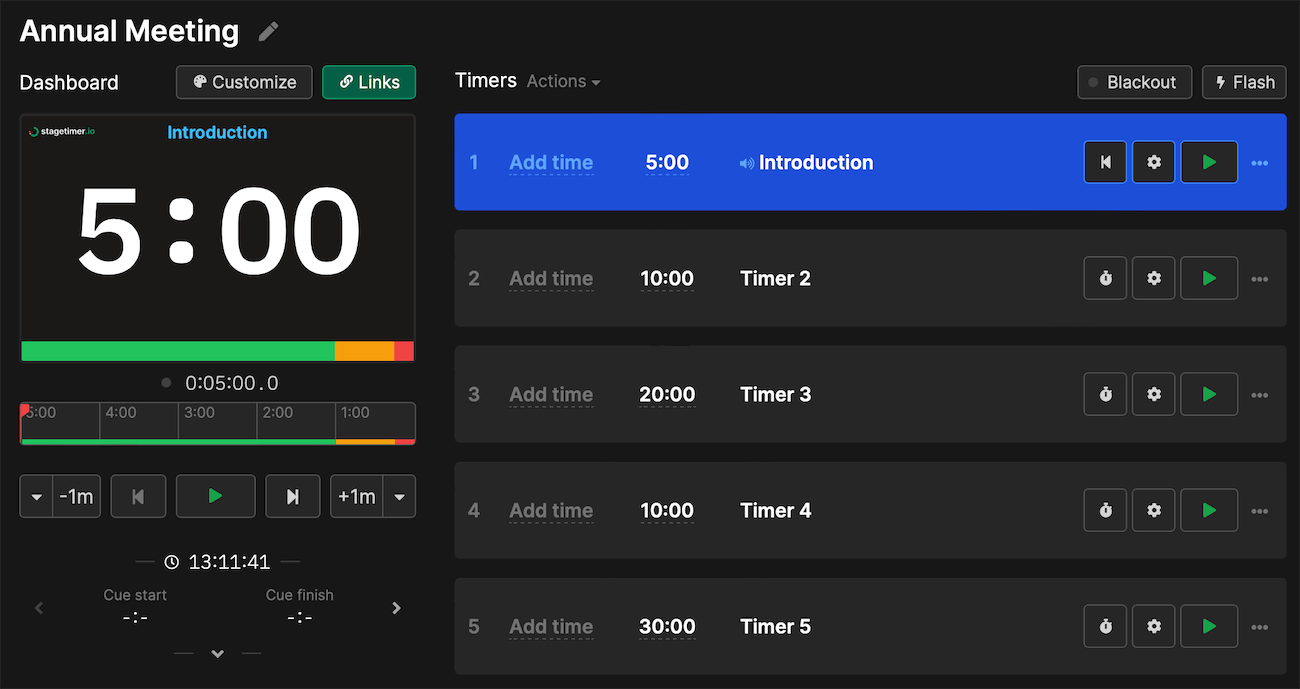This screenshot has height=689, width=1300.
Task: Trigger the Flash button
Action: [1243, 82]
